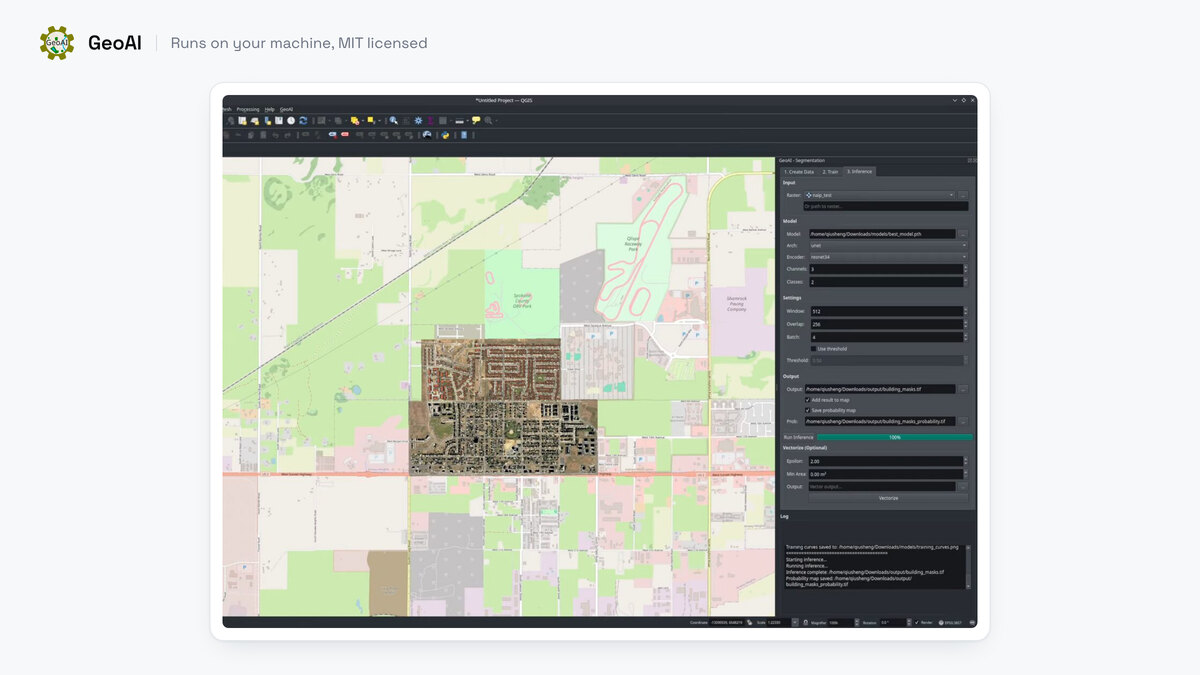Click the Model path field with best_model.pth

pos(882,233)
